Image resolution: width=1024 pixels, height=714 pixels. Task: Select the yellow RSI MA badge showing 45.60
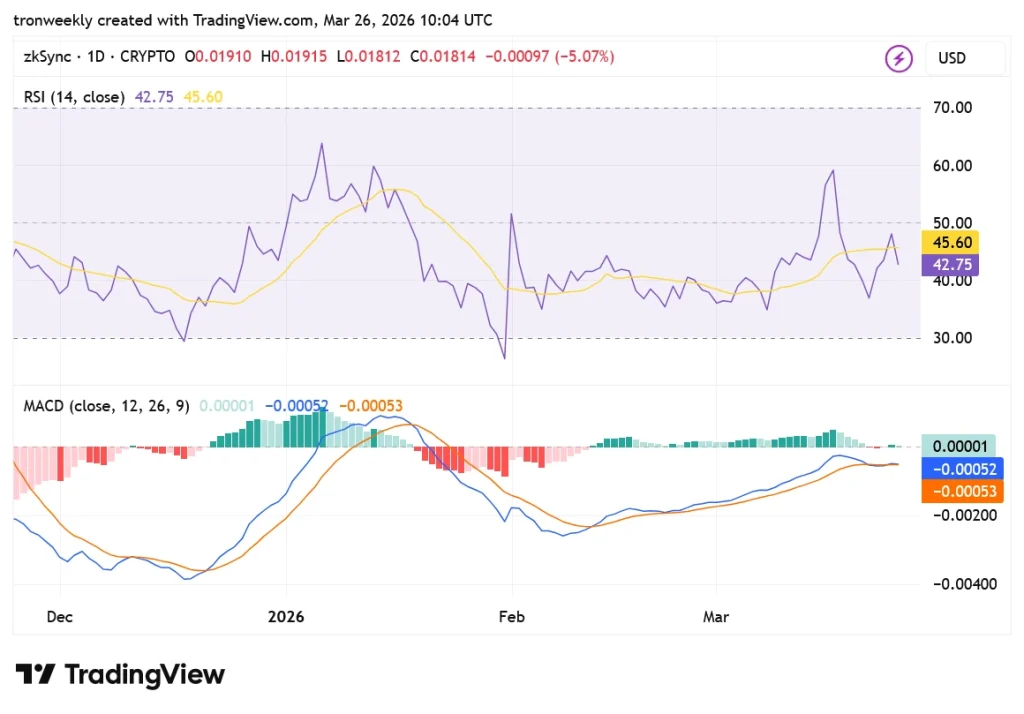[950, 242]
